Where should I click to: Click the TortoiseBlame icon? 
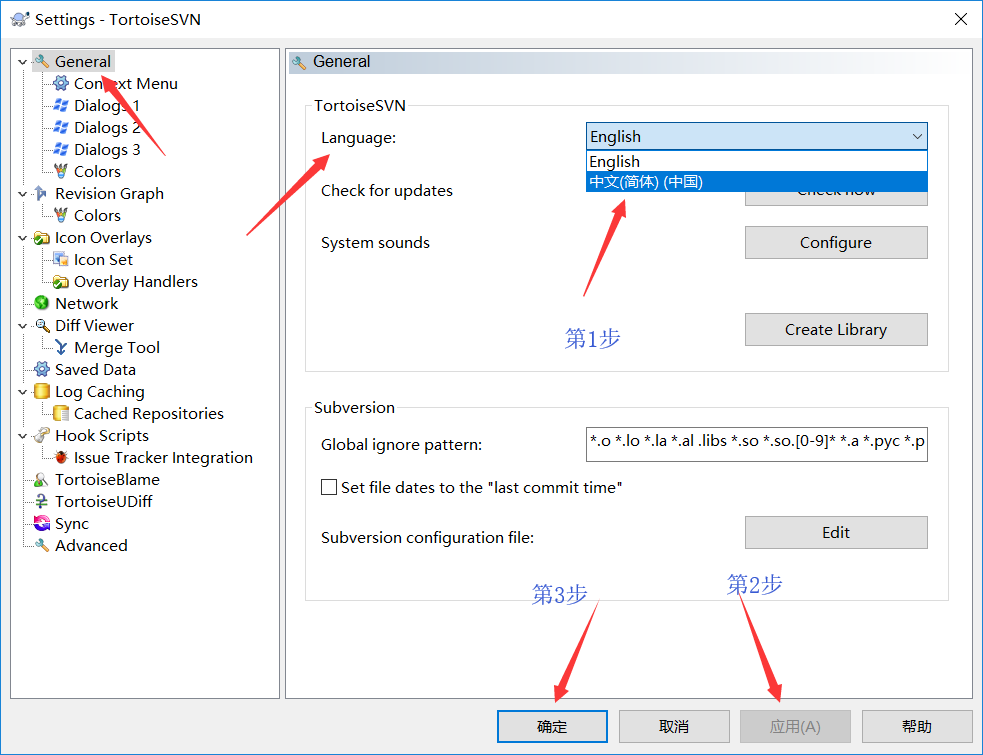click(41, 480)
